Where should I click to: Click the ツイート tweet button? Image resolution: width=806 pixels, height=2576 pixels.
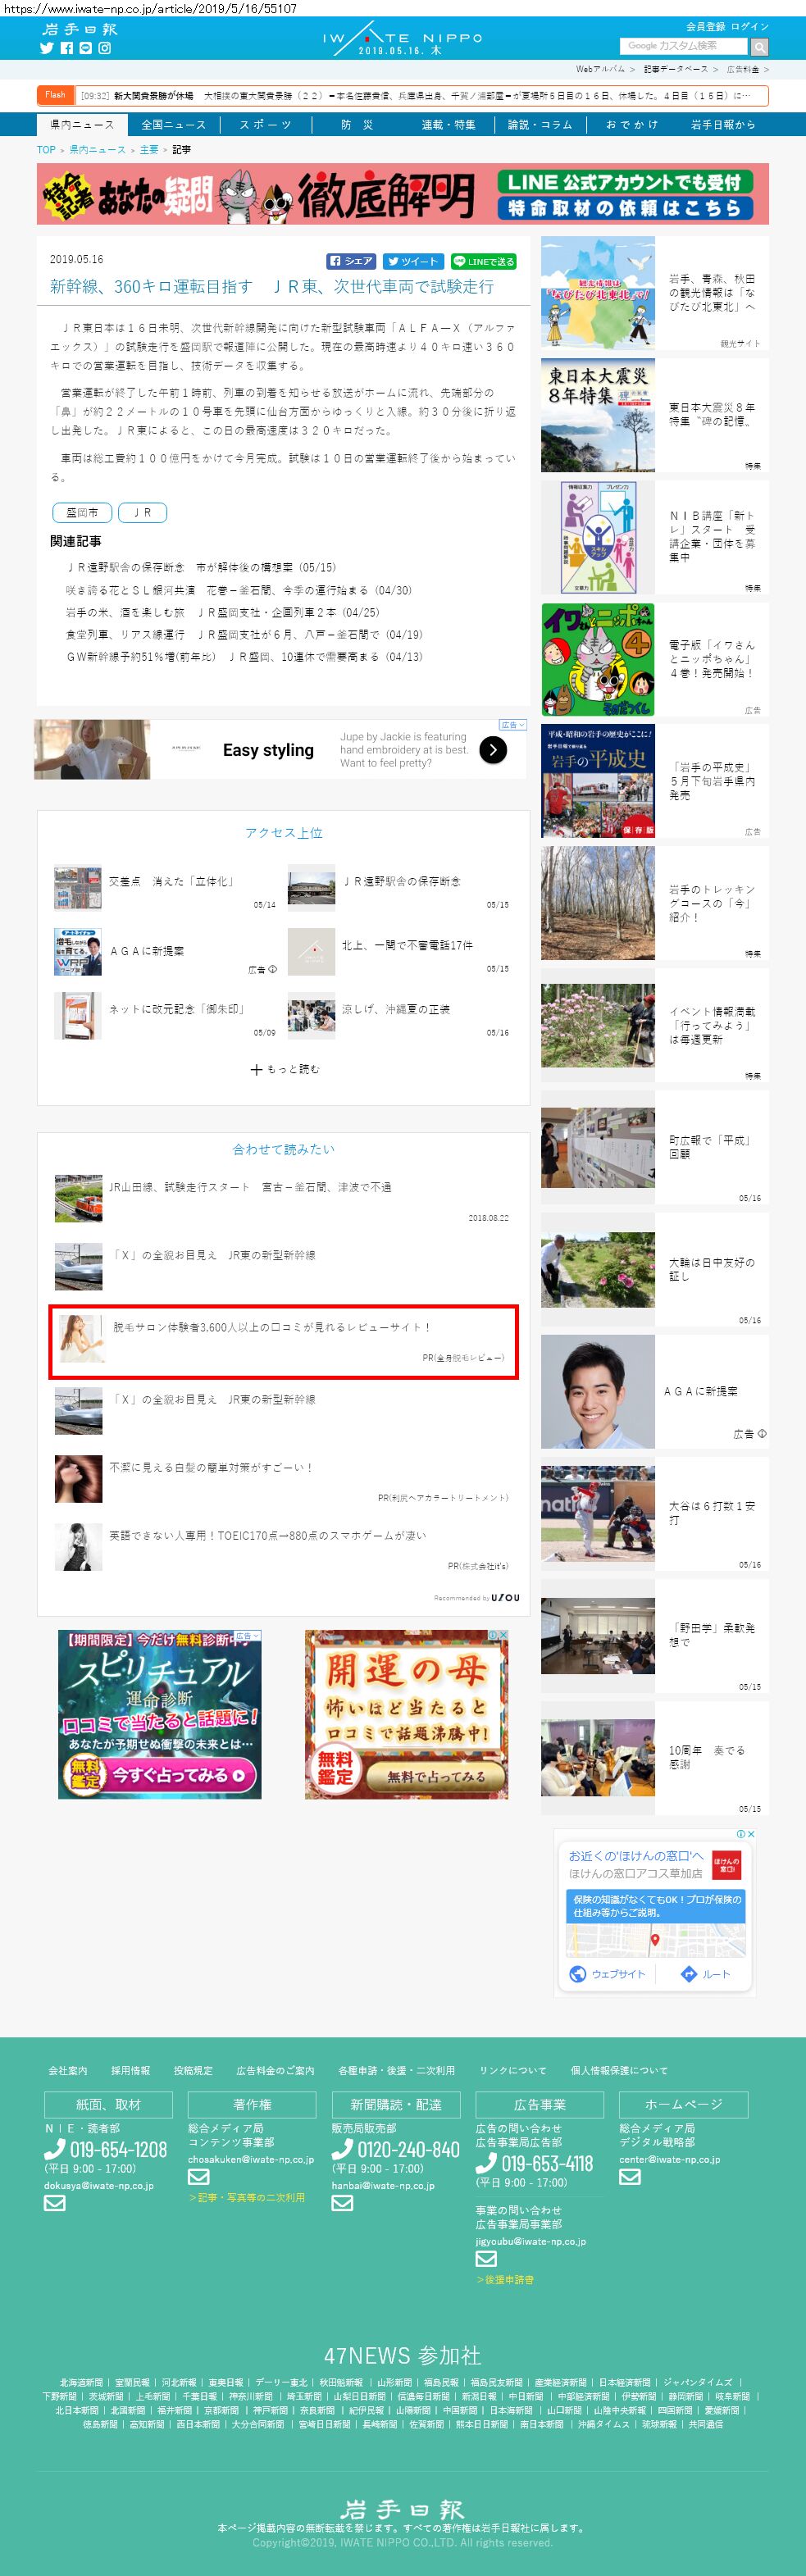click(x=414, y=261)
